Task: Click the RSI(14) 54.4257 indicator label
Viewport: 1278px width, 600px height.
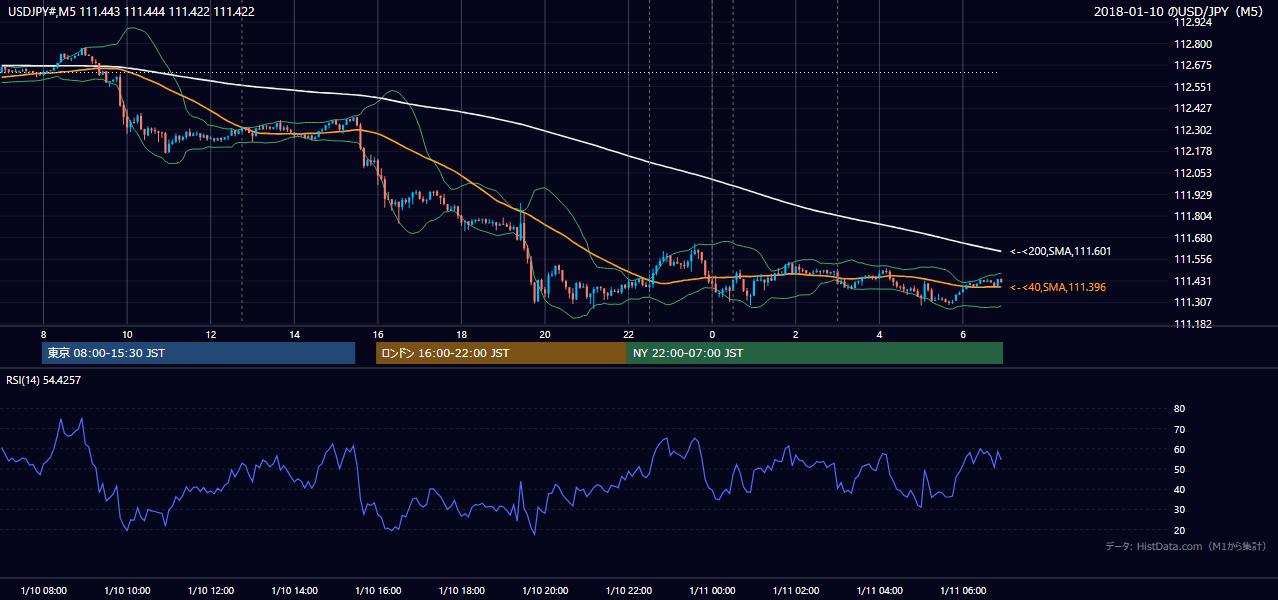Action: [x=44, y=380]
